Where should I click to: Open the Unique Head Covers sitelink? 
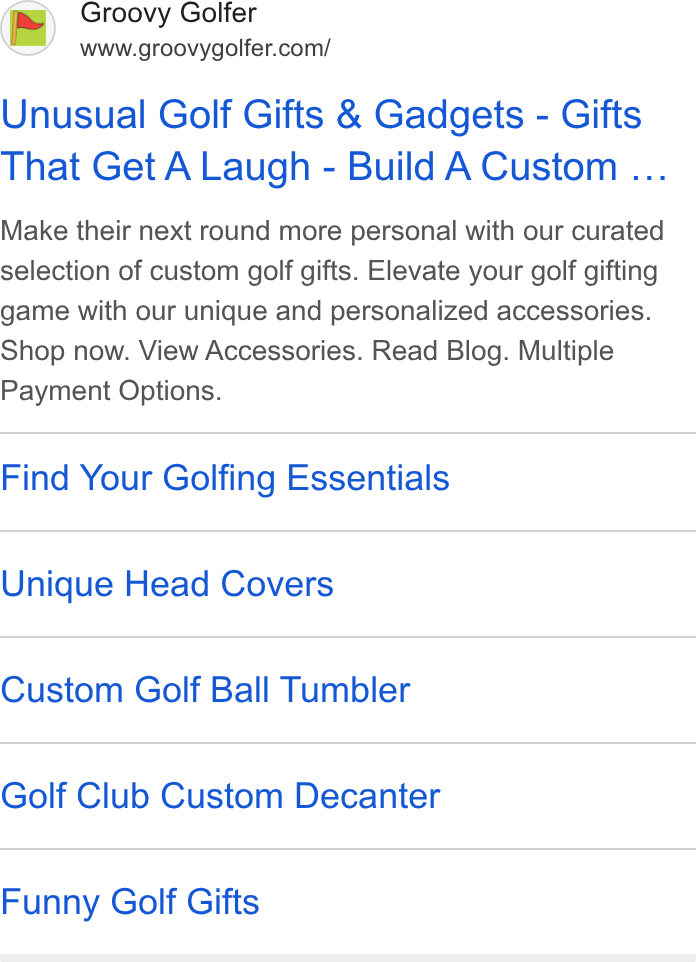167,583
